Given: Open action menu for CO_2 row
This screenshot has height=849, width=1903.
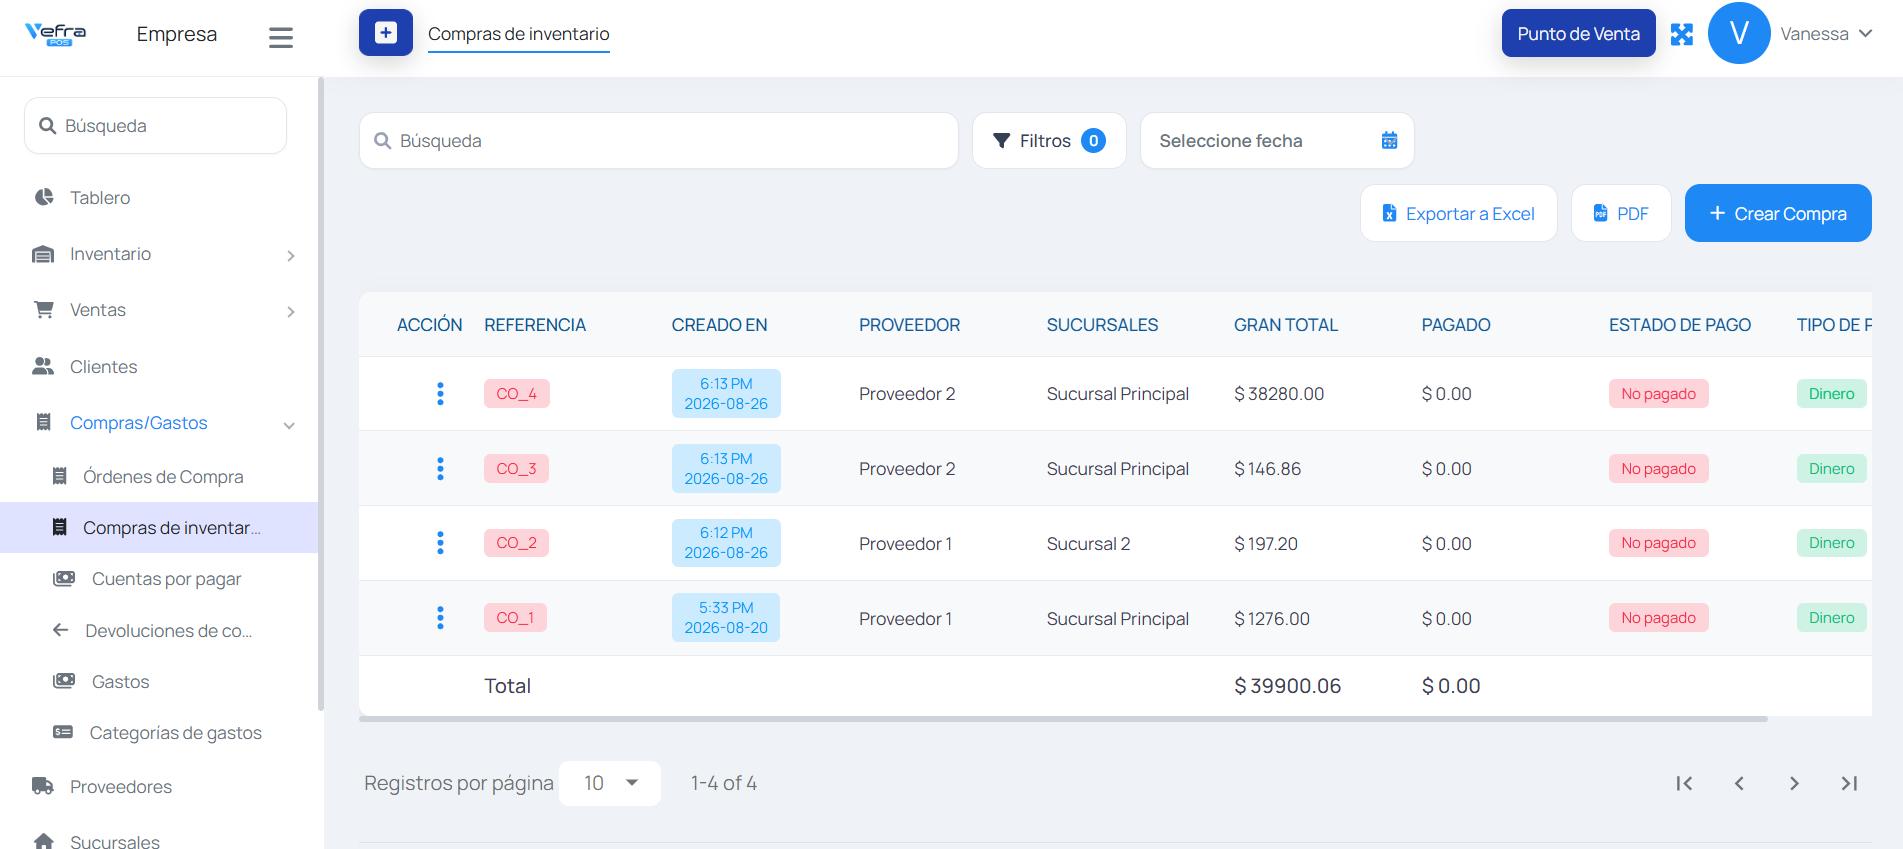Looking at the screenshot, I should pos(440,543).
